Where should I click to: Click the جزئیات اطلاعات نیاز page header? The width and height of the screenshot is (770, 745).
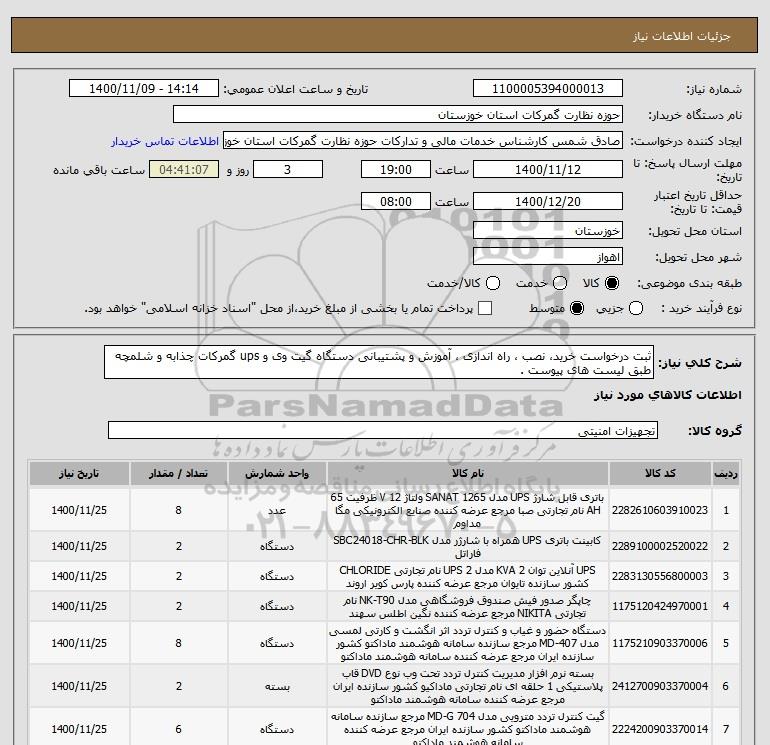point(681,36)
